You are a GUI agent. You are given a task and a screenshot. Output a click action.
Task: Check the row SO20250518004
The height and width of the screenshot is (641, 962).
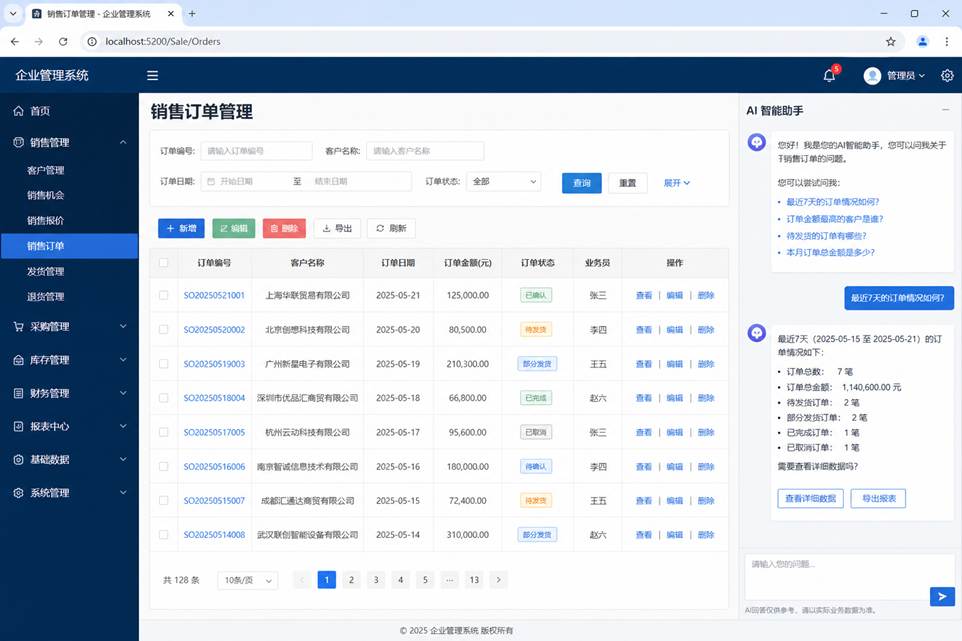tap(163, 397)
